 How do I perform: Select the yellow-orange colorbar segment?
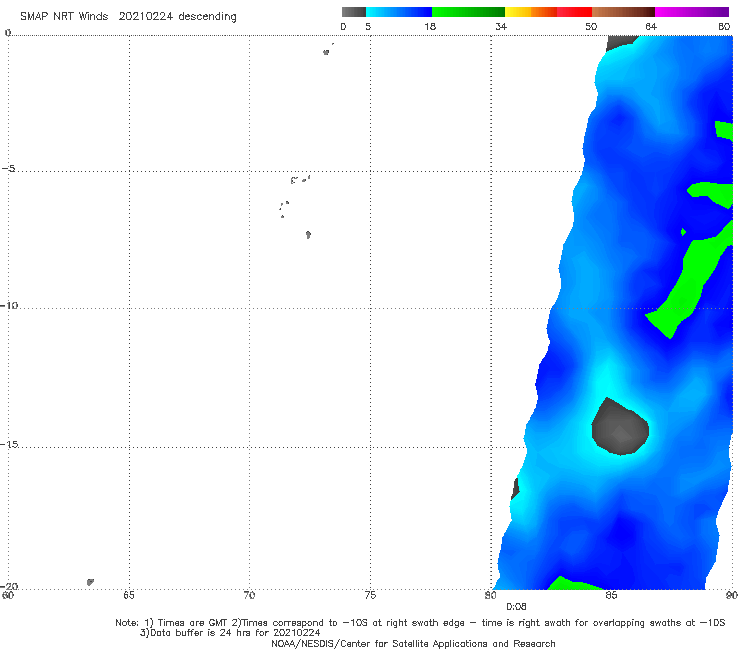click(531, 12)
